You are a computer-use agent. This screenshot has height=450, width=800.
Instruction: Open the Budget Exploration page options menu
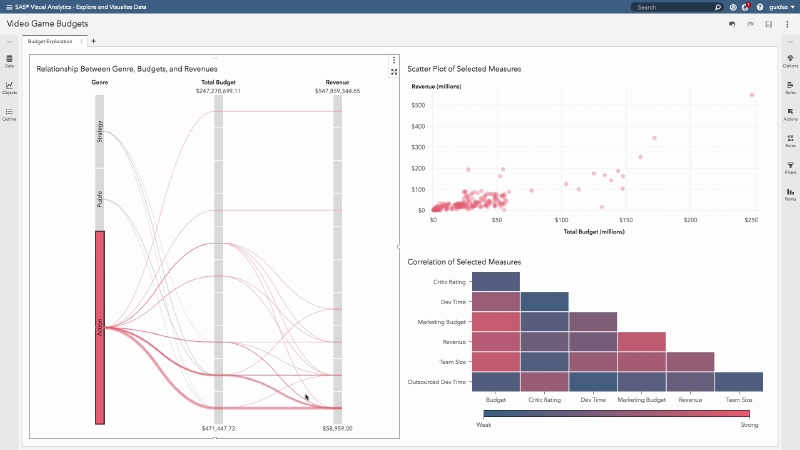click(x=81, y=41)
